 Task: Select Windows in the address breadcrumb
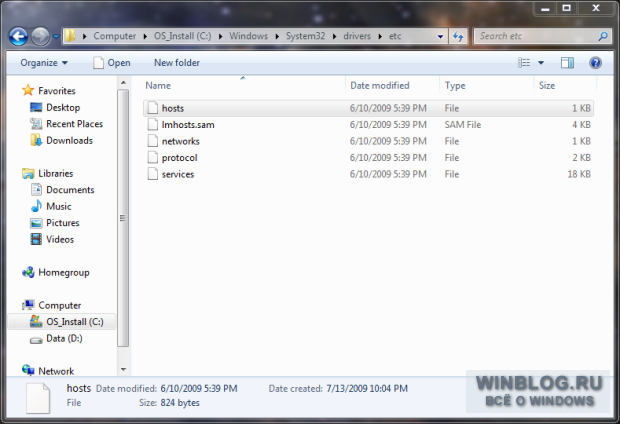248,36
